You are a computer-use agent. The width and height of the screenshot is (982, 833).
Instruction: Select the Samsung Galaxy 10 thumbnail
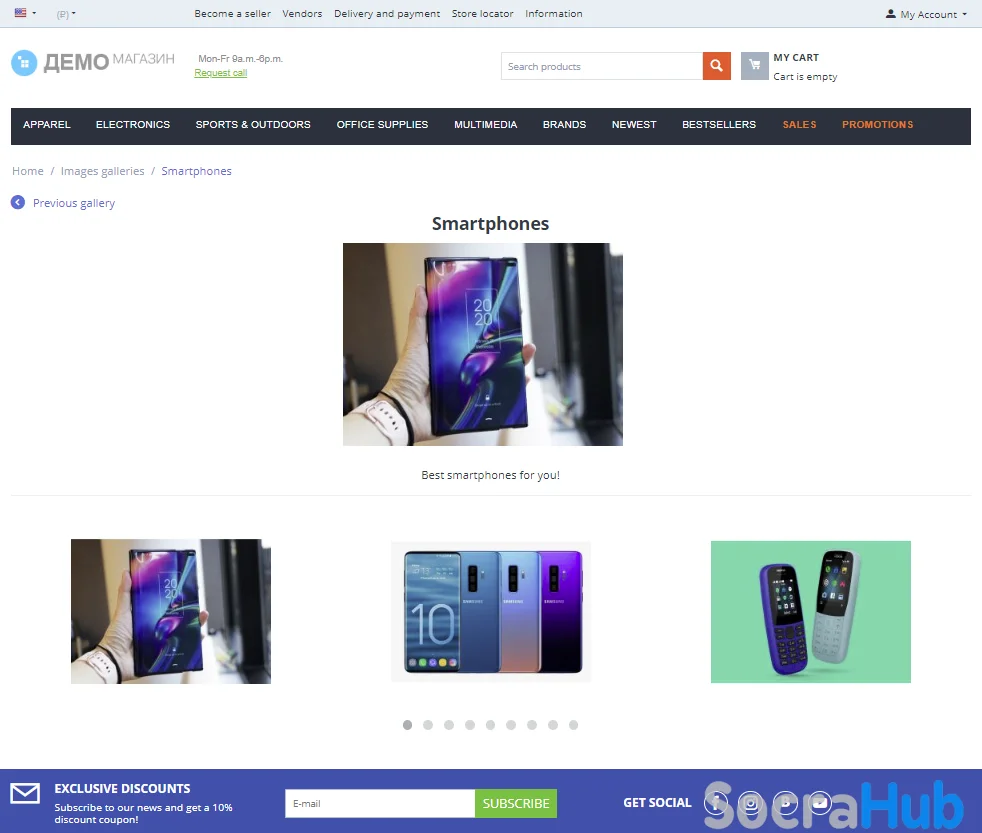490,611
